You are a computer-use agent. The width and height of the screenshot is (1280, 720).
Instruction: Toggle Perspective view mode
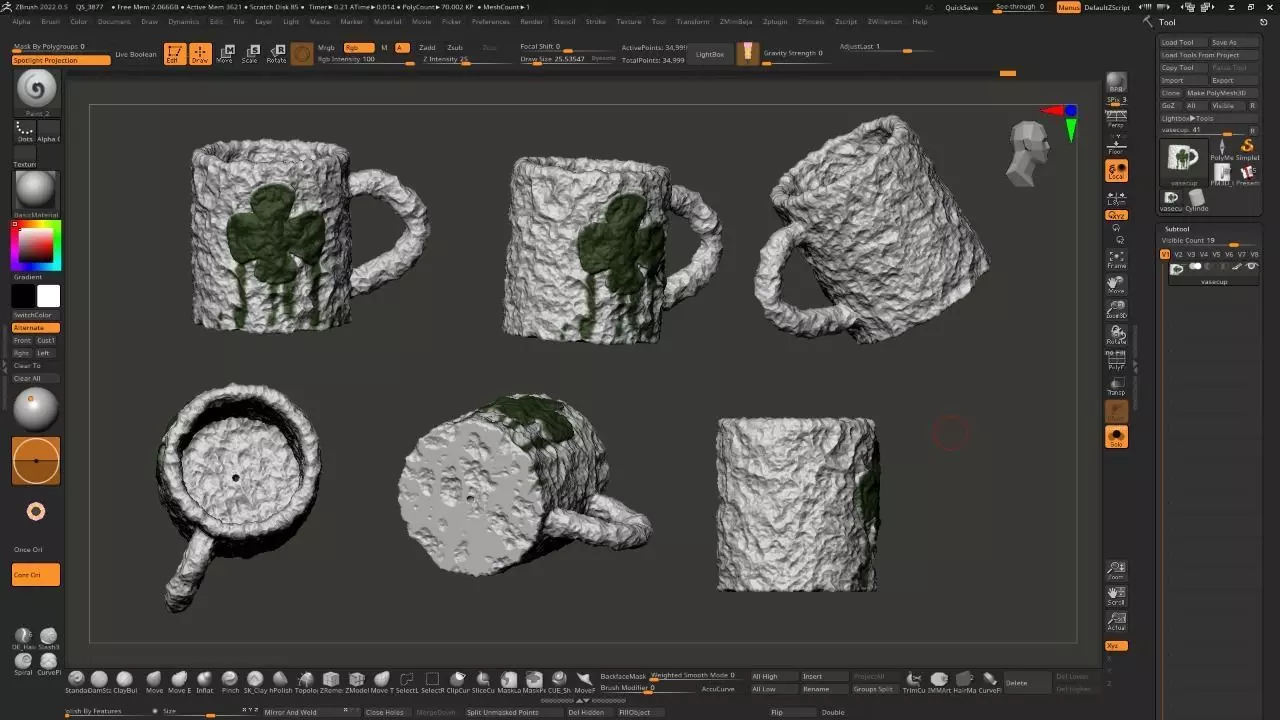[x=1116, y=120]
